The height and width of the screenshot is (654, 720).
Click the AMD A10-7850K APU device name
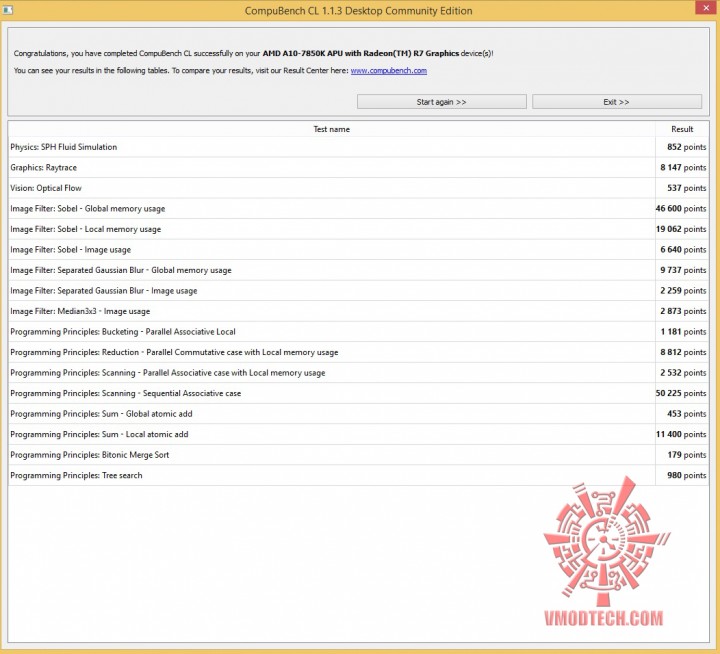coord(360,53)
